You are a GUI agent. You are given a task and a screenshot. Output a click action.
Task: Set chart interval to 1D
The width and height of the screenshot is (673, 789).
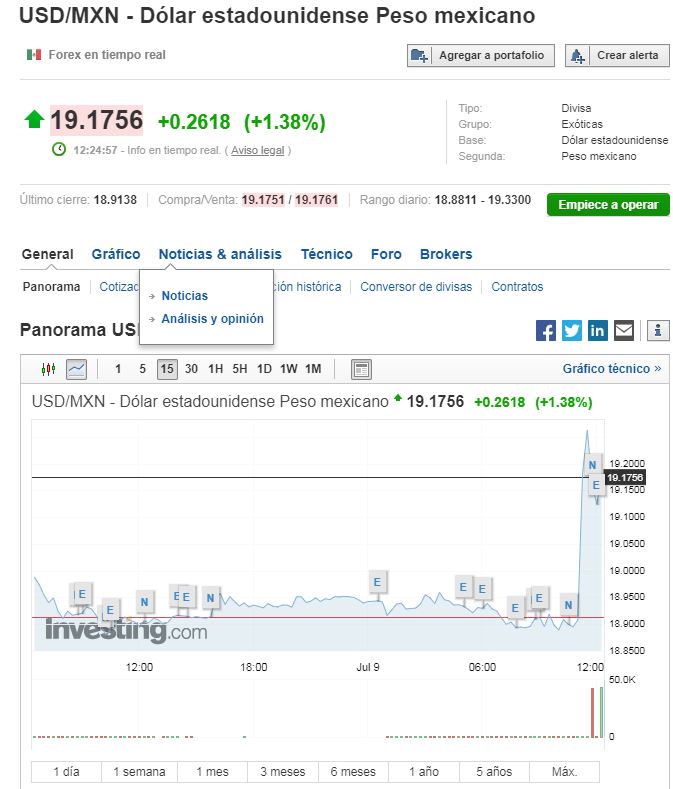264,369
